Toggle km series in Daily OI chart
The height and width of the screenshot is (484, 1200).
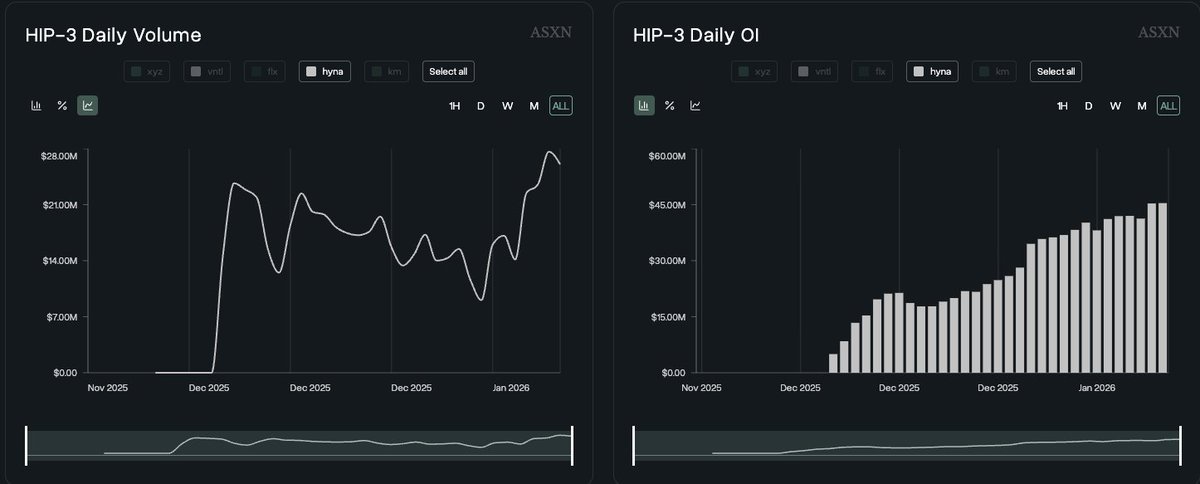tap(995, 71)
